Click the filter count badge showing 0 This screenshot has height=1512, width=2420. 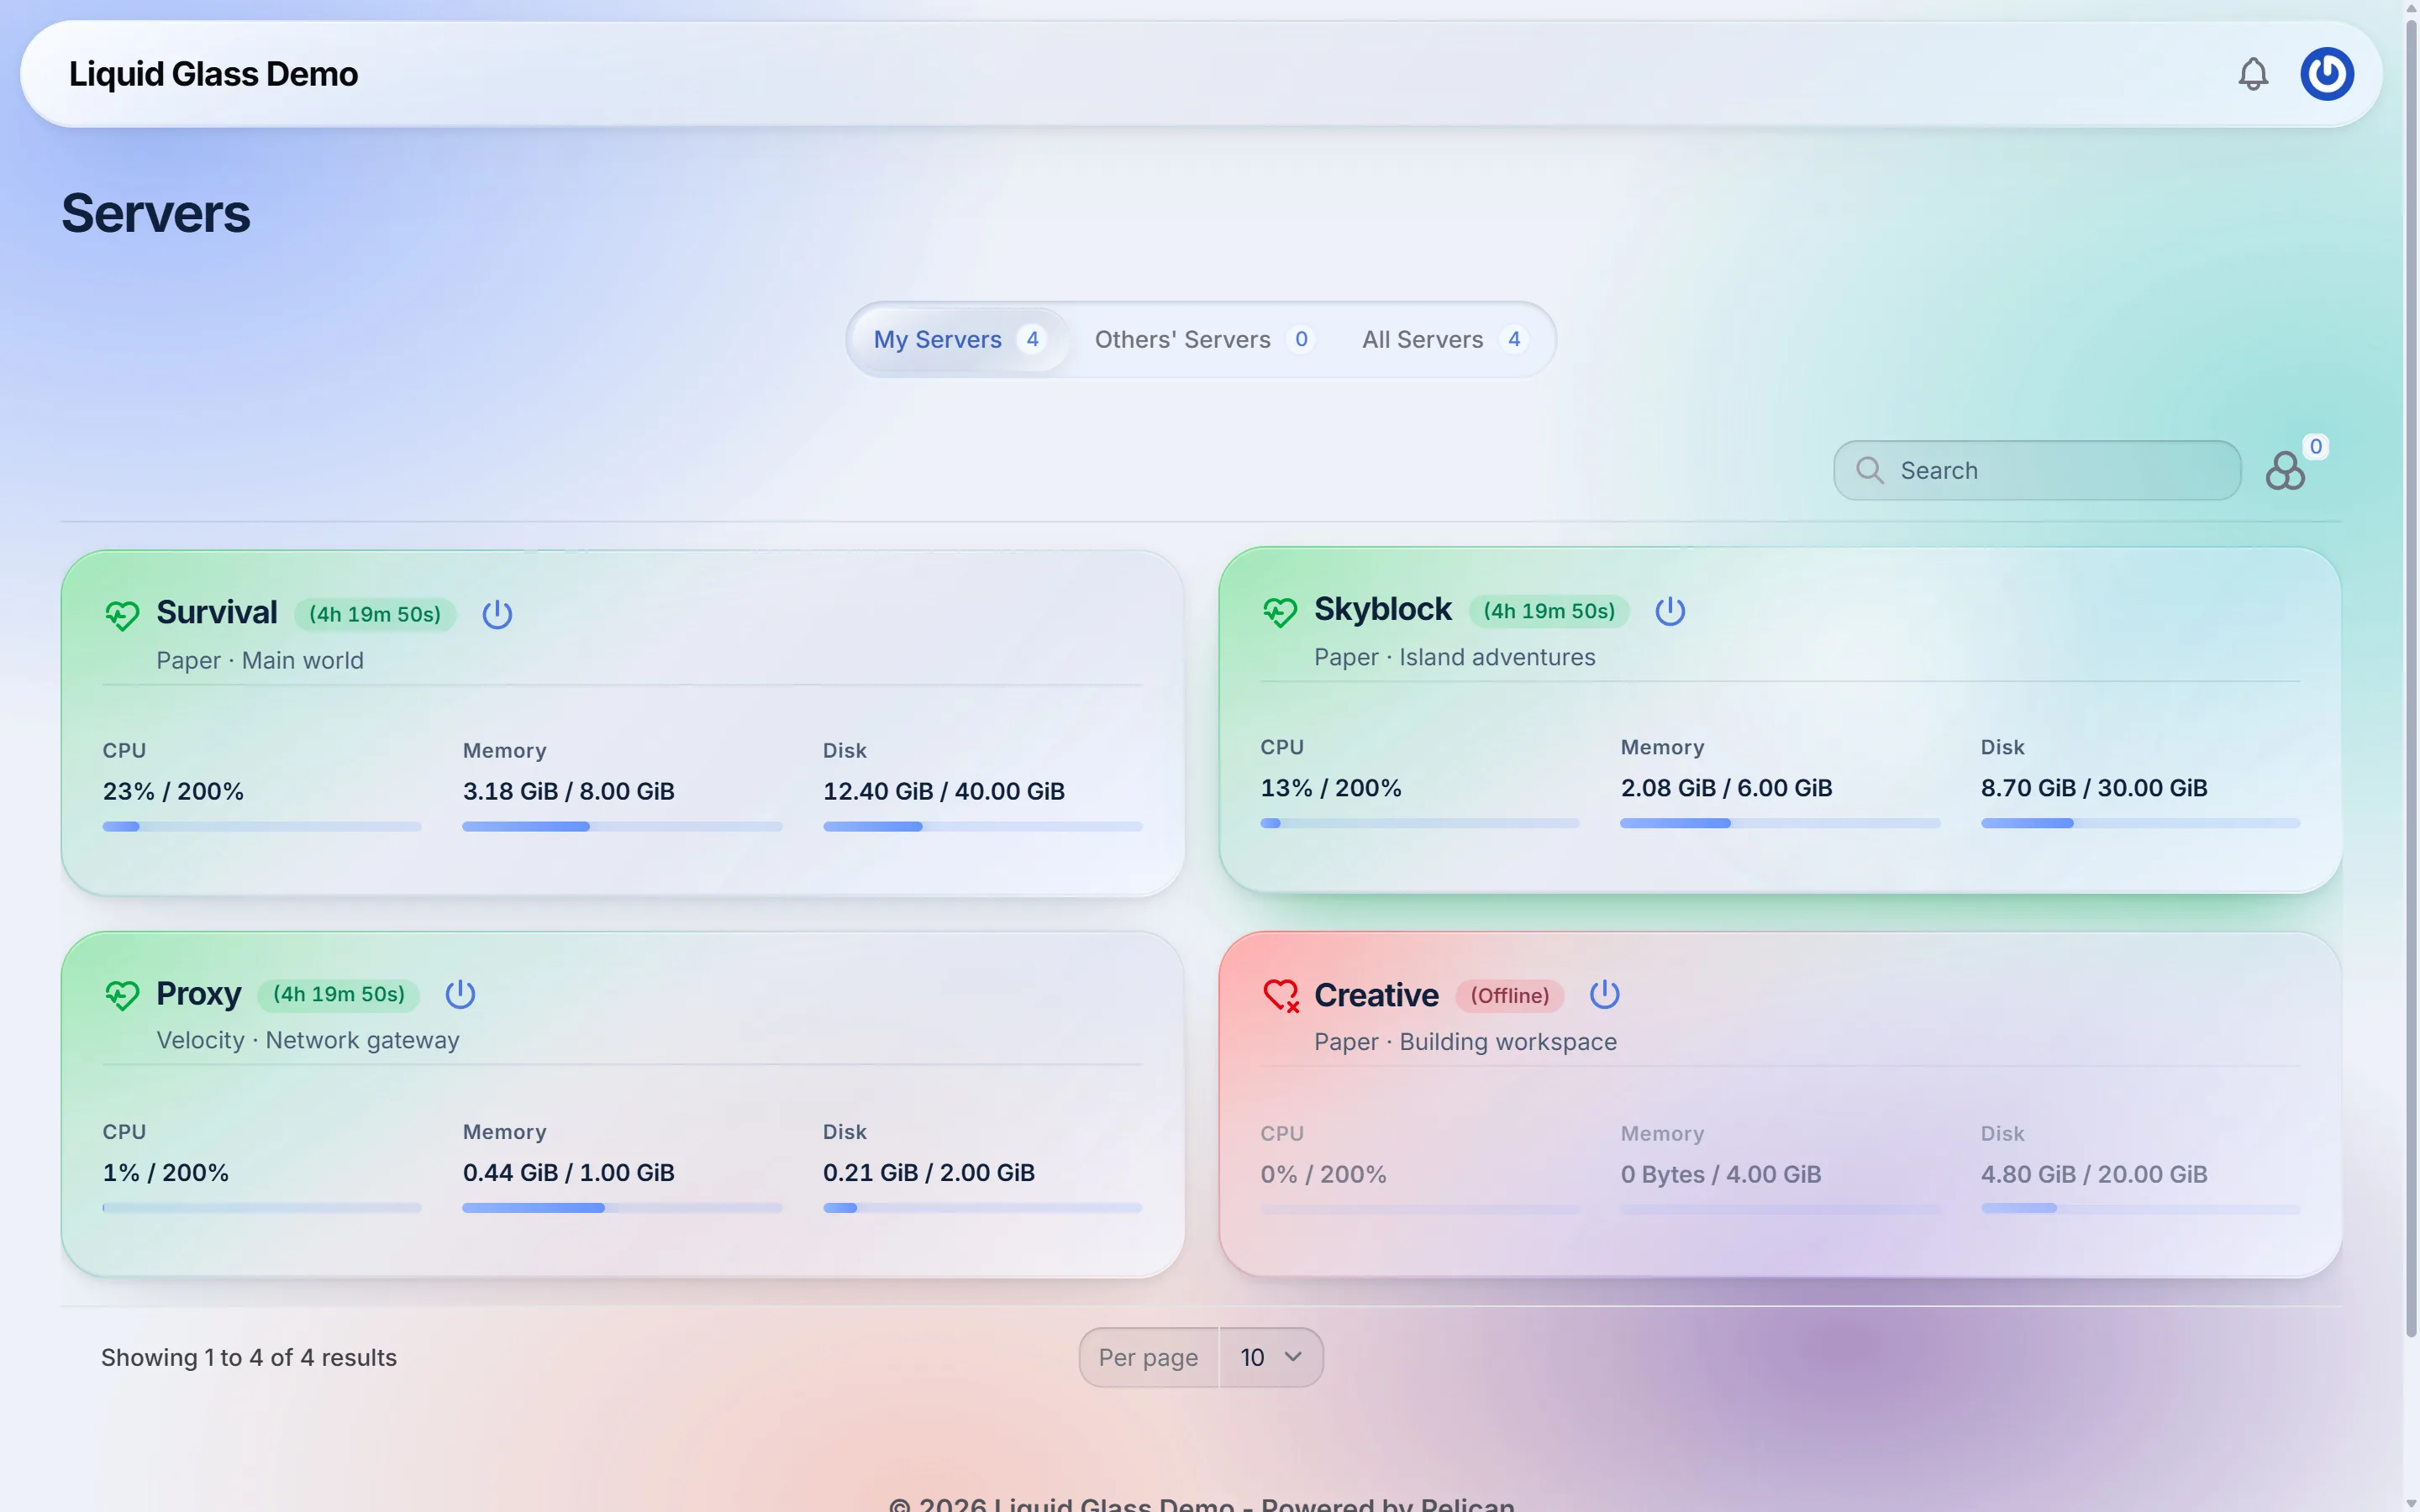pyautogui.click(x=2315, y=447)
